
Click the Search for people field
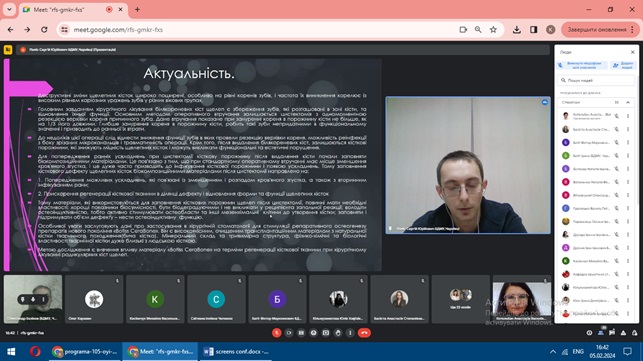[x=596, y=80]
